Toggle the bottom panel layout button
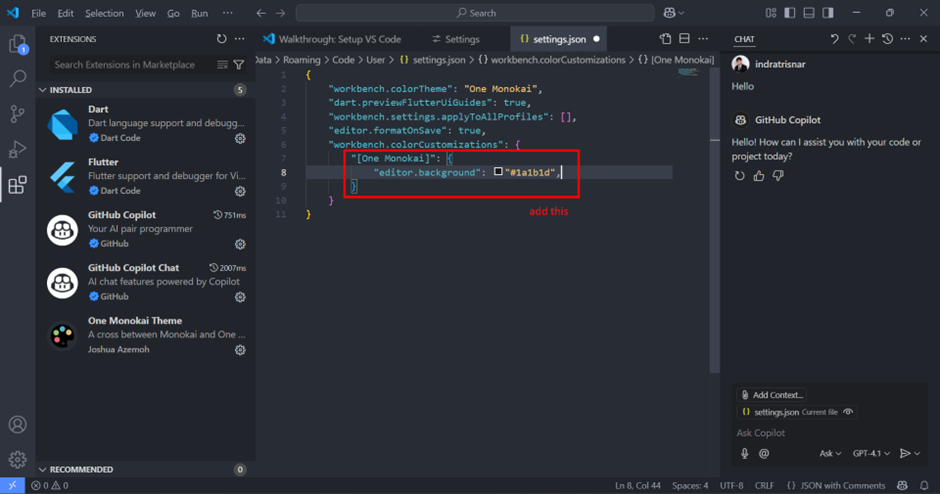 (x=809, y=13)
